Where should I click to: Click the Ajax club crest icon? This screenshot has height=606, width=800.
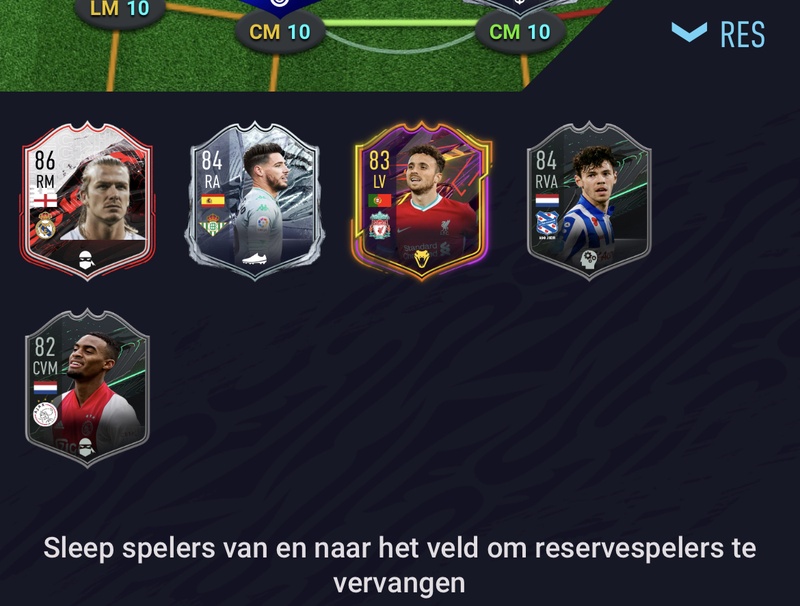45,414
